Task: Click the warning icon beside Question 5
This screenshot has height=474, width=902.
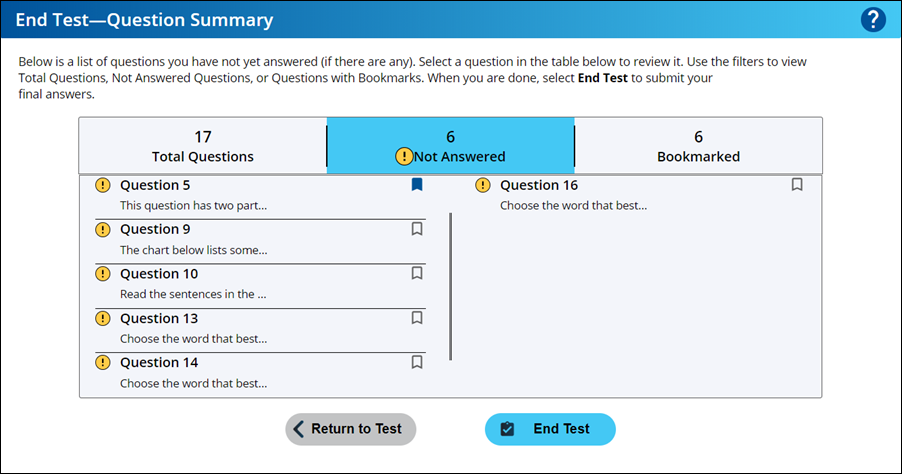Action: tap(102, 185)
